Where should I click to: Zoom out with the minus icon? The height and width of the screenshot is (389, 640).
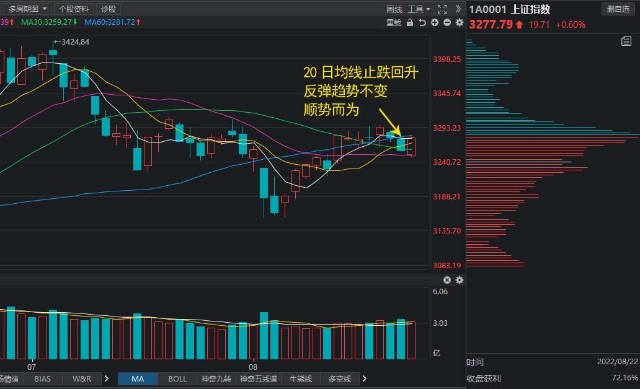(447, 23)
